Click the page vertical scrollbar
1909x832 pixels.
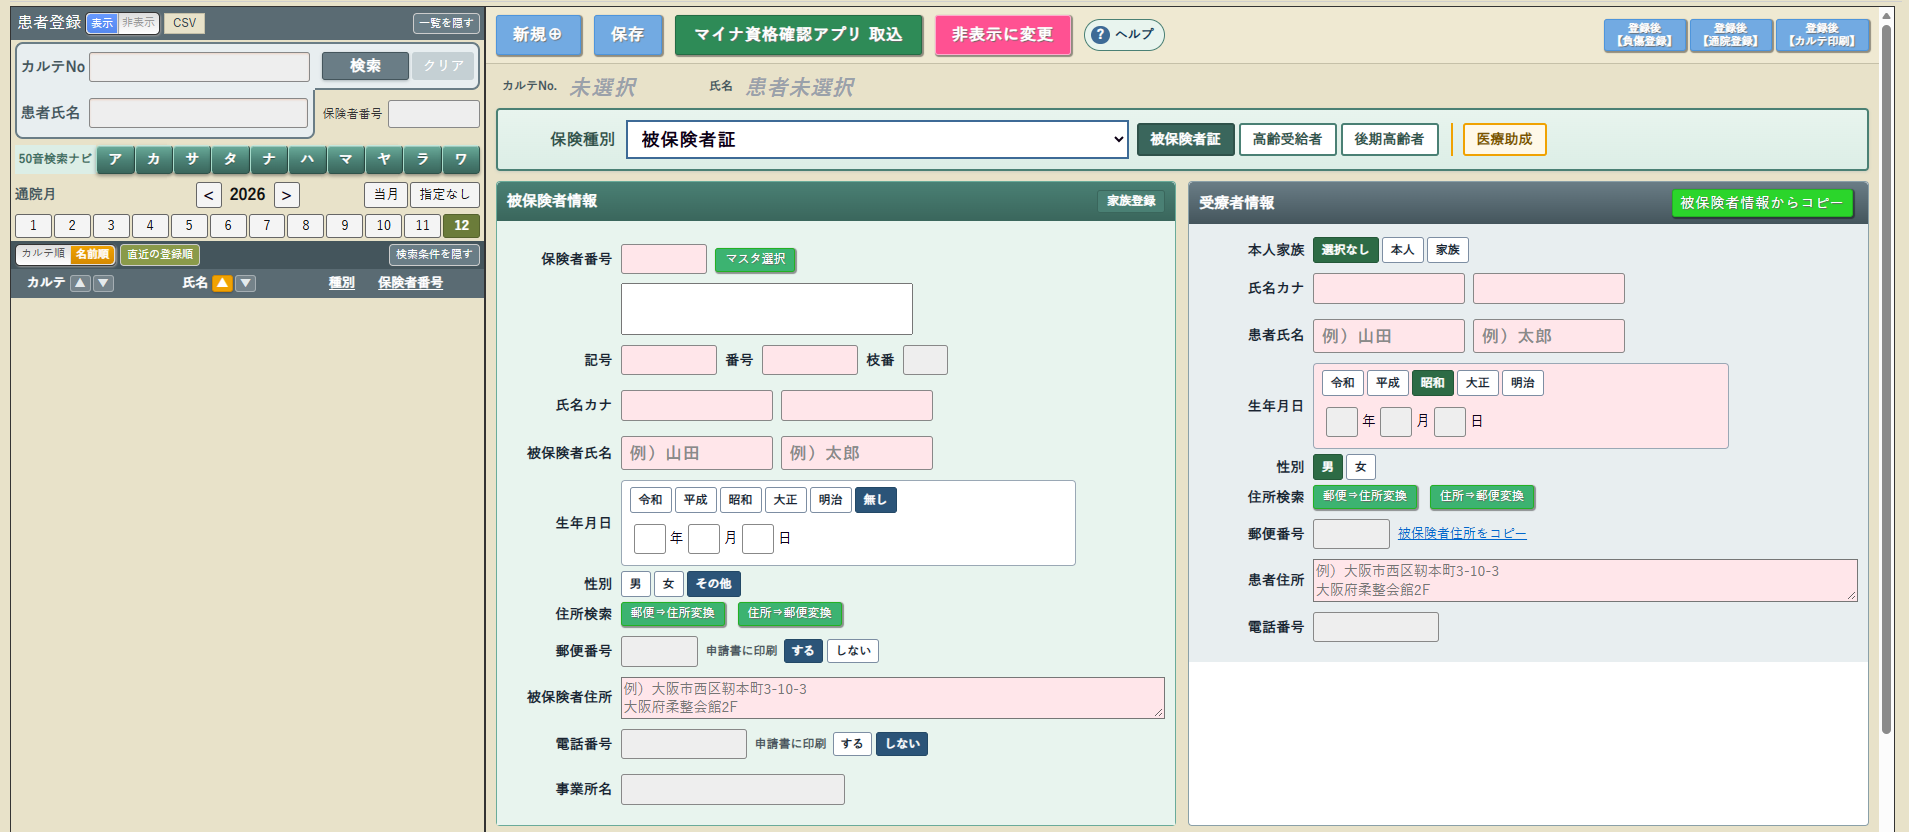1886,380
